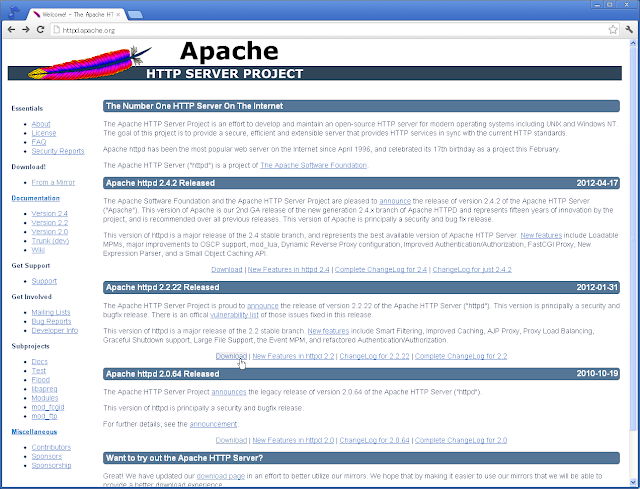640x489 pixels.
Task: Click the vertical scrollbar thumb
Action: [633, 238]
